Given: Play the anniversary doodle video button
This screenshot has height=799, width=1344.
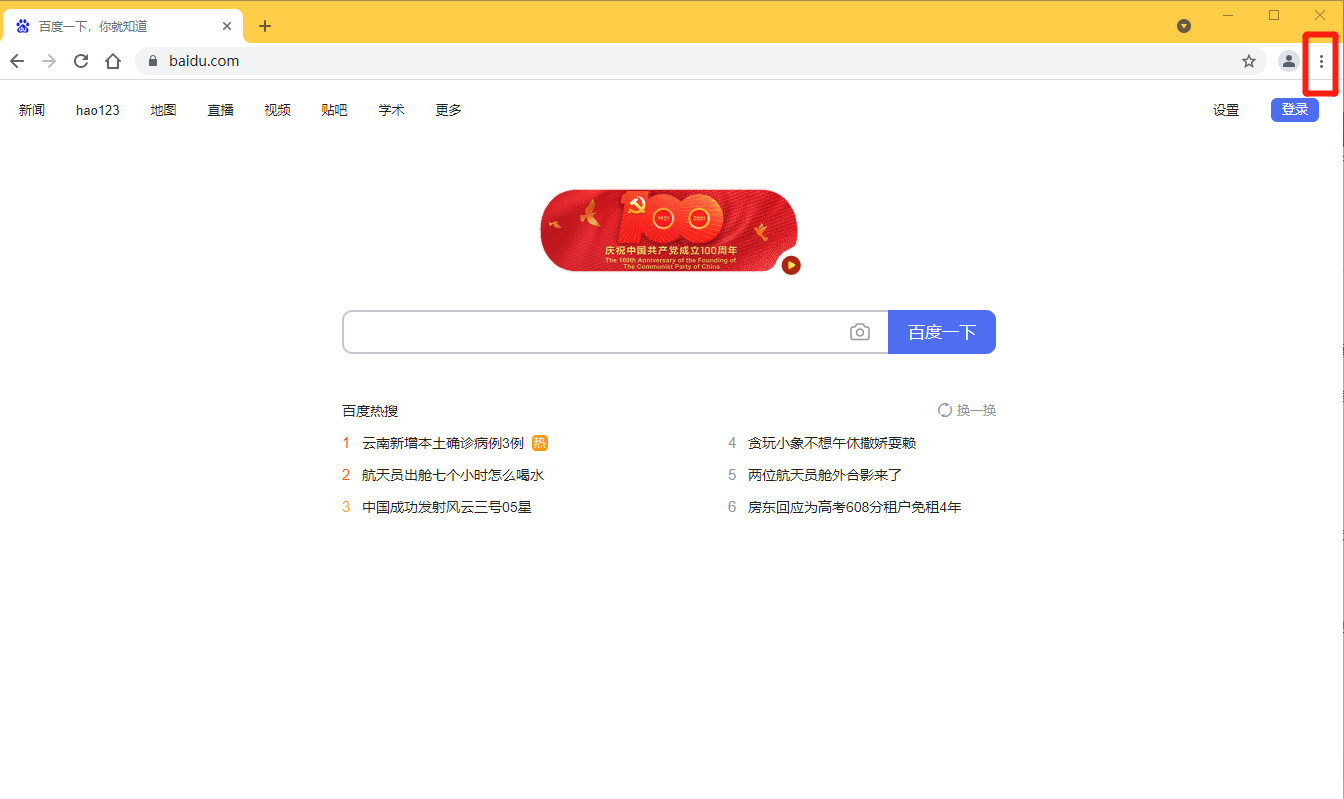Looking at the screenshot, I should click(791, 265).
